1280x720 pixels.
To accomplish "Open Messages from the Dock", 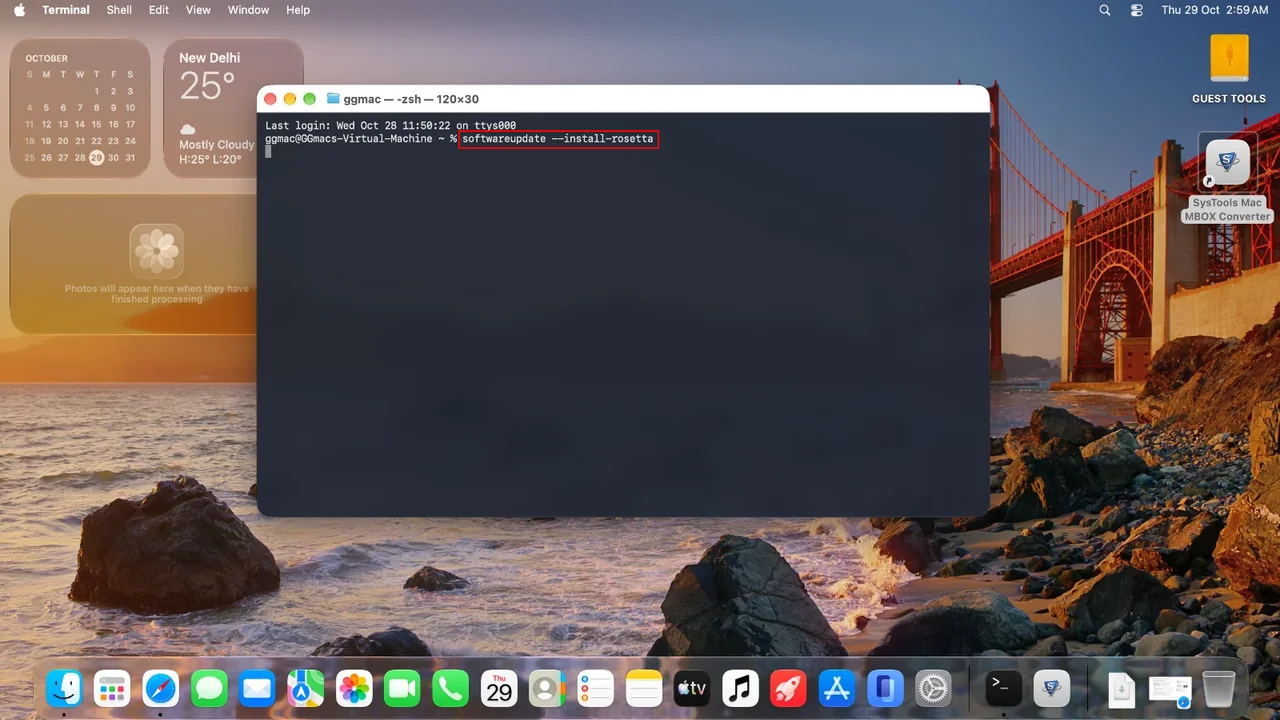I will 209,688.
